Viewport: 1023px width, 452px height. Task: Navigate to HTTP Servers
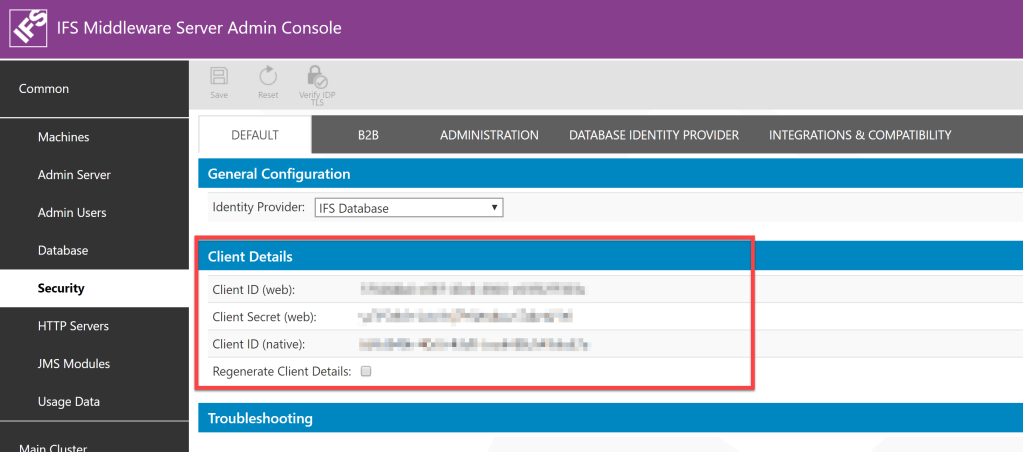[x=73, y=326]
